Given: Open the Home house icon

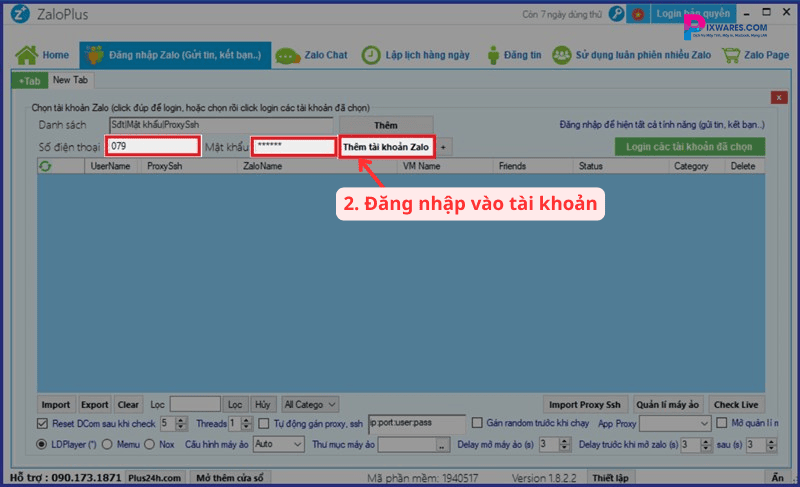Looking at the screenshot, I should 27,54.
